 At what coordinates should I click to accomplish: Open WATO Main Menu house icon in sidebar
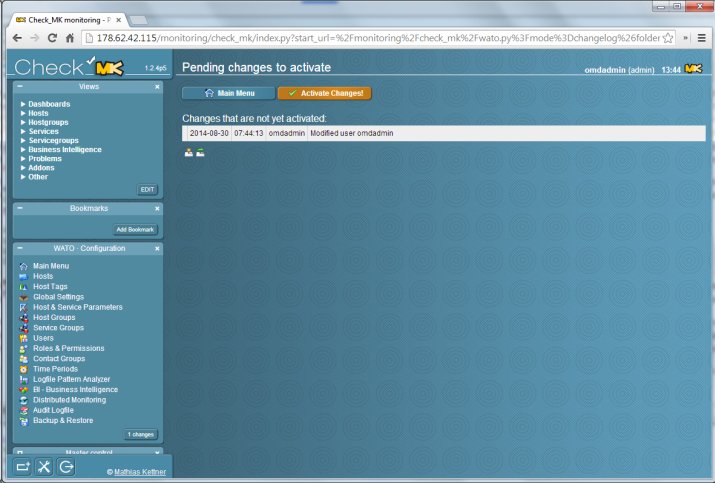(x=23, y=266)
